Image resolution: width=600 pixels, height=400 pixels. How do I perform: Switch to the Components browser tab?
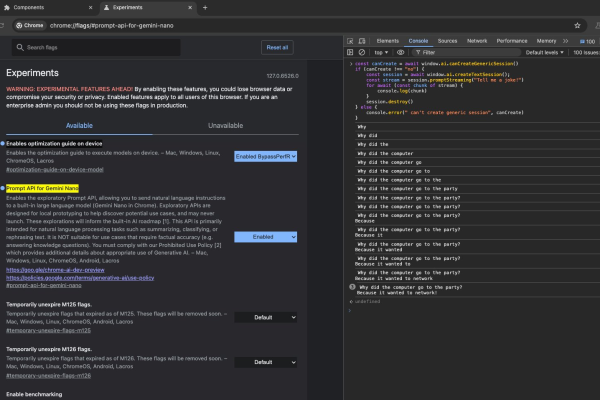29,7
